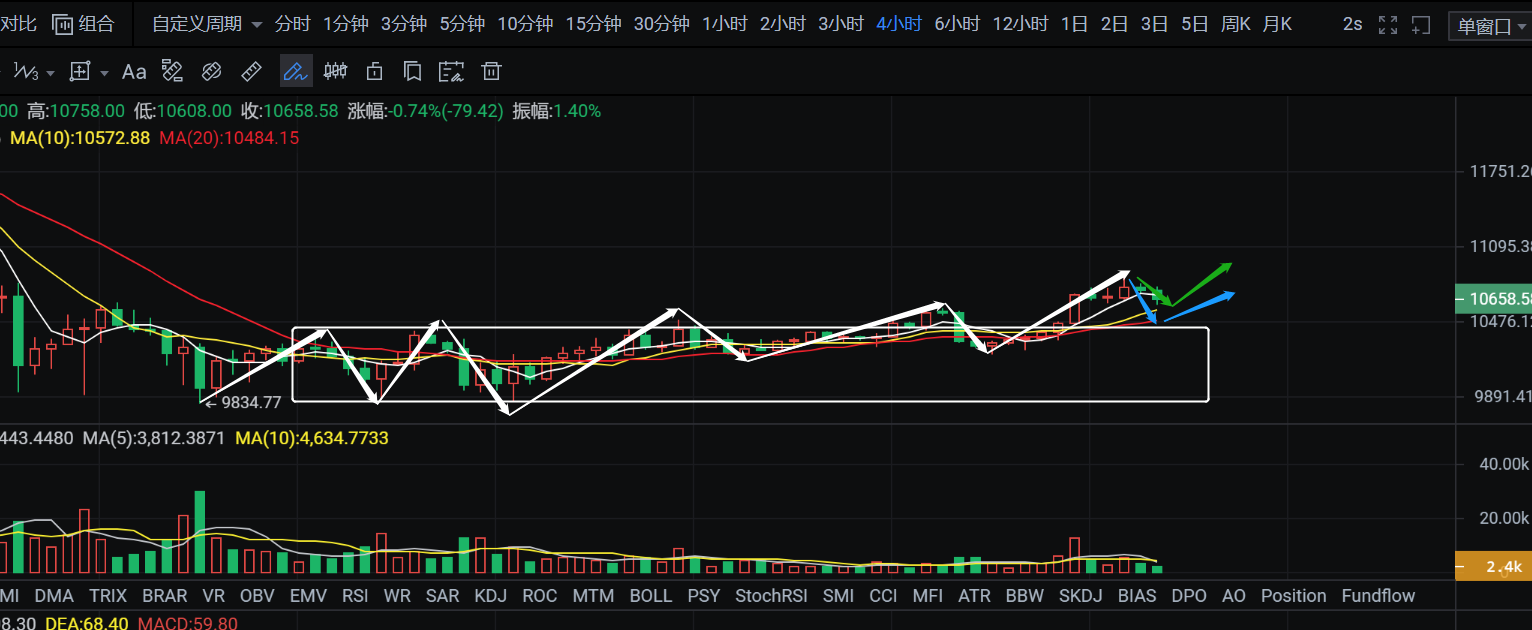Switch to the 12小时 period

[x=1021, y=24]
